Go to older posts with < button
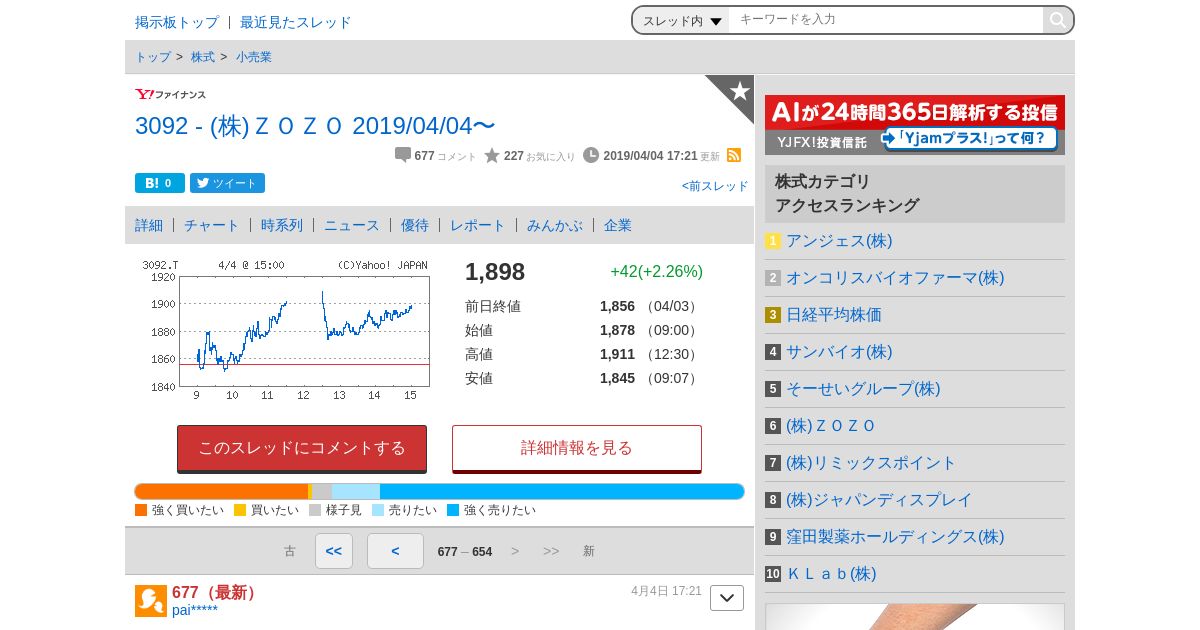1200x630 pixels. coord(395,551)
